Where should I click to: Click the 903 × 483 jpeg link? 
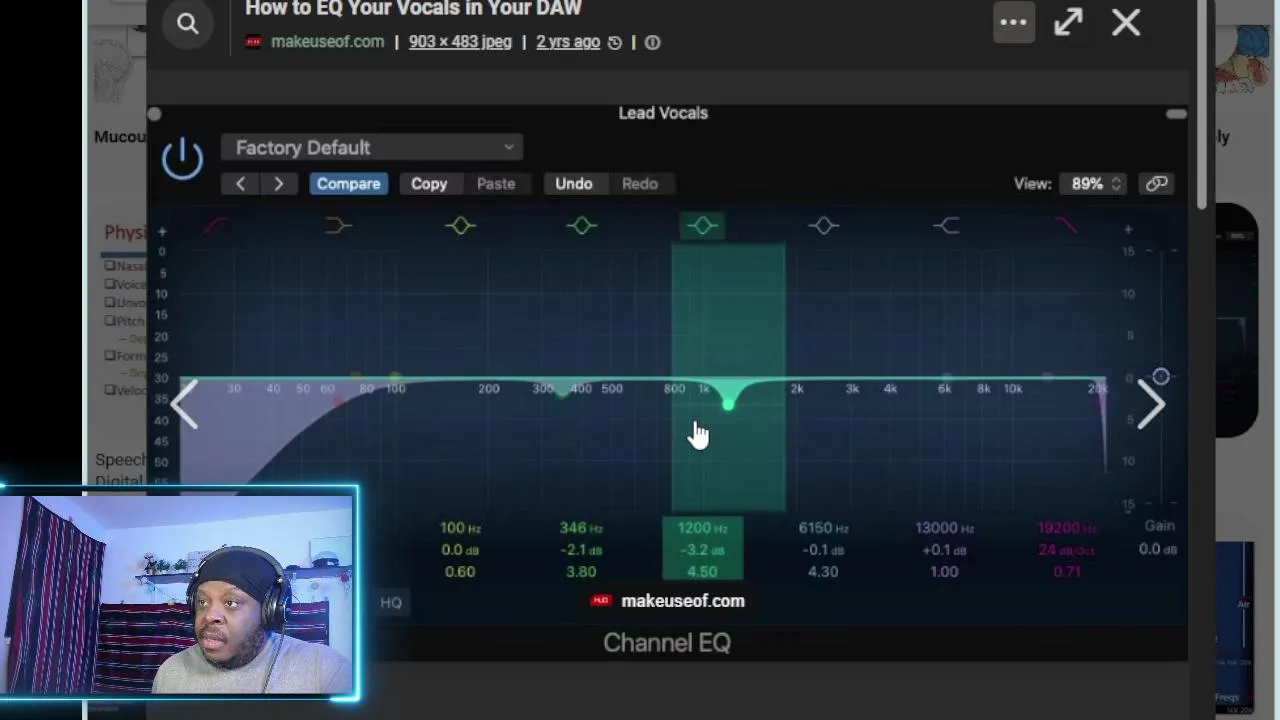pos(460,42)
